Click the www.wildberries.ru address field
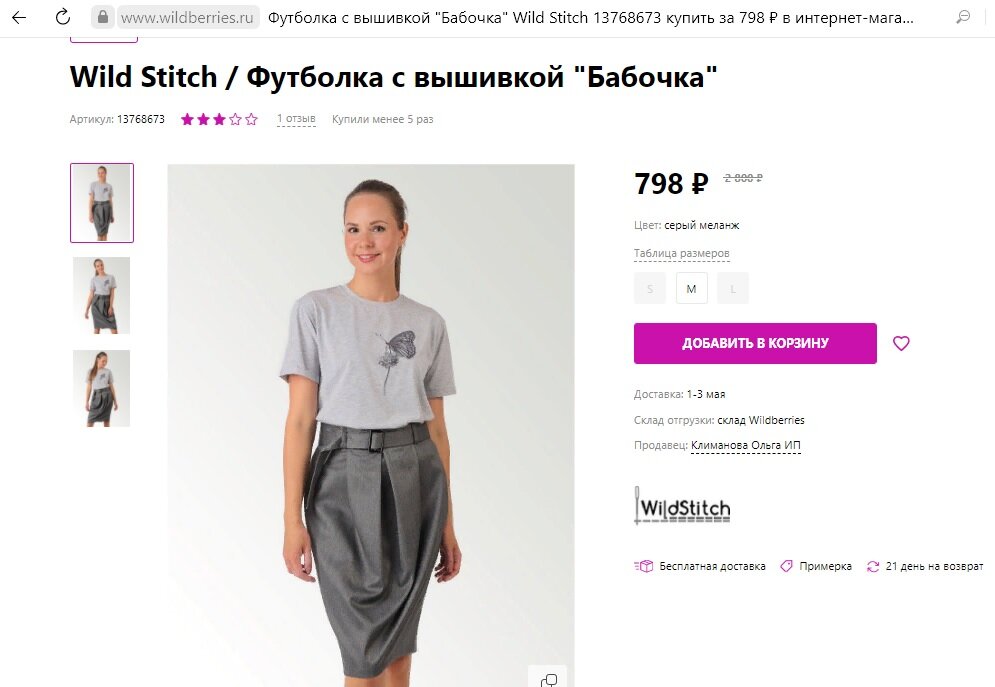The height and width of the screenshot is (687, 995). (187, 17)
